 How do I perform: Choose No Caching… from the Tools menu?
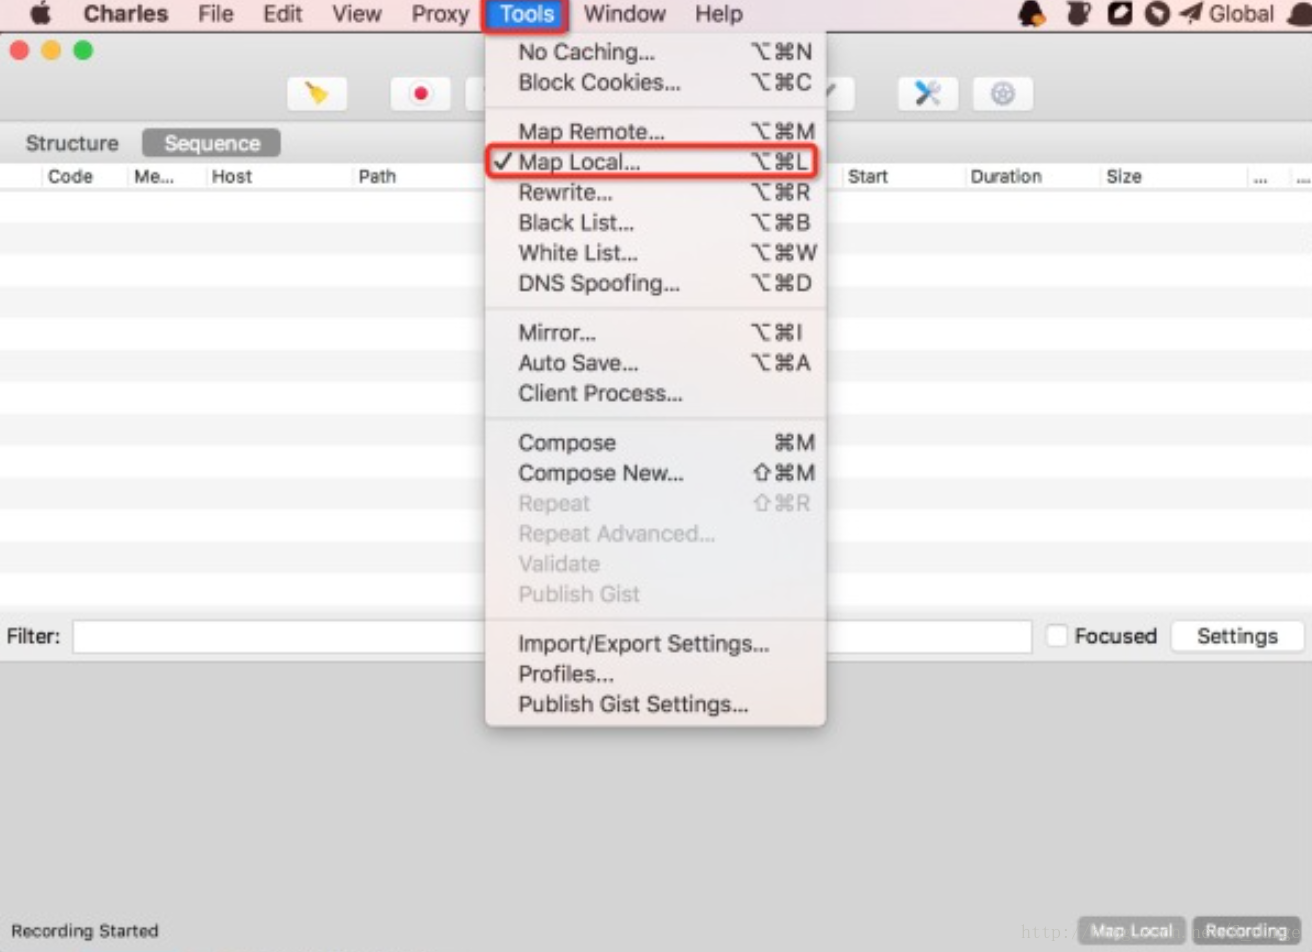655,52
